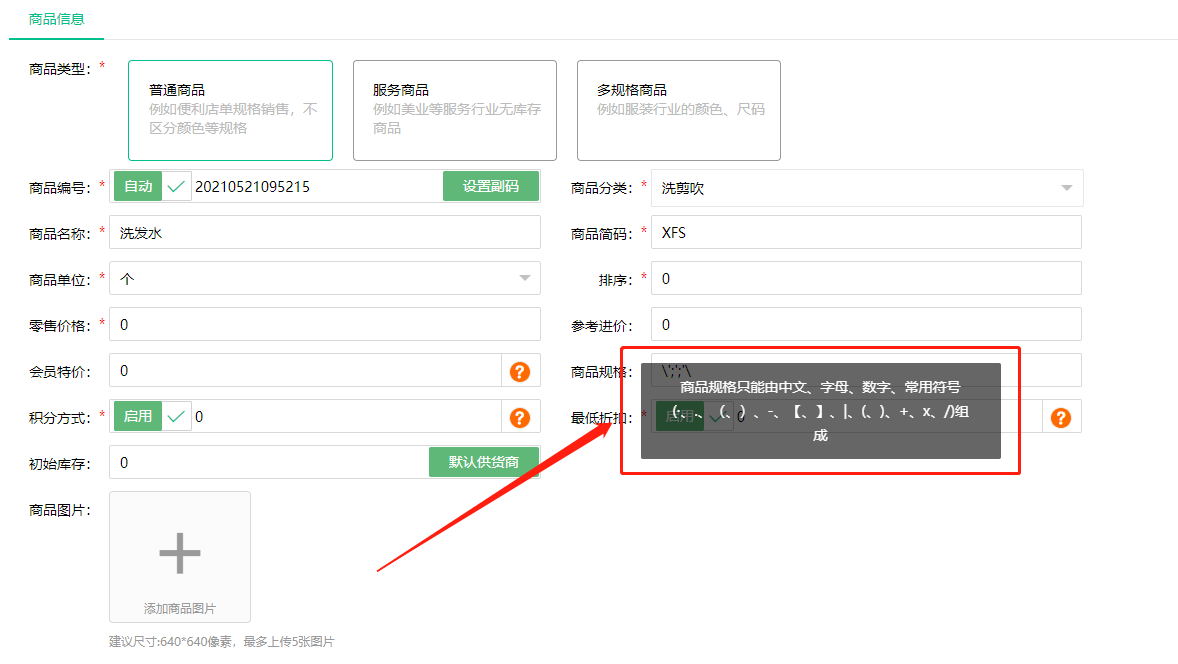Click help icon beside 积分方式 field
This screenshot has width=1178, height=664.
click(519, 417)
